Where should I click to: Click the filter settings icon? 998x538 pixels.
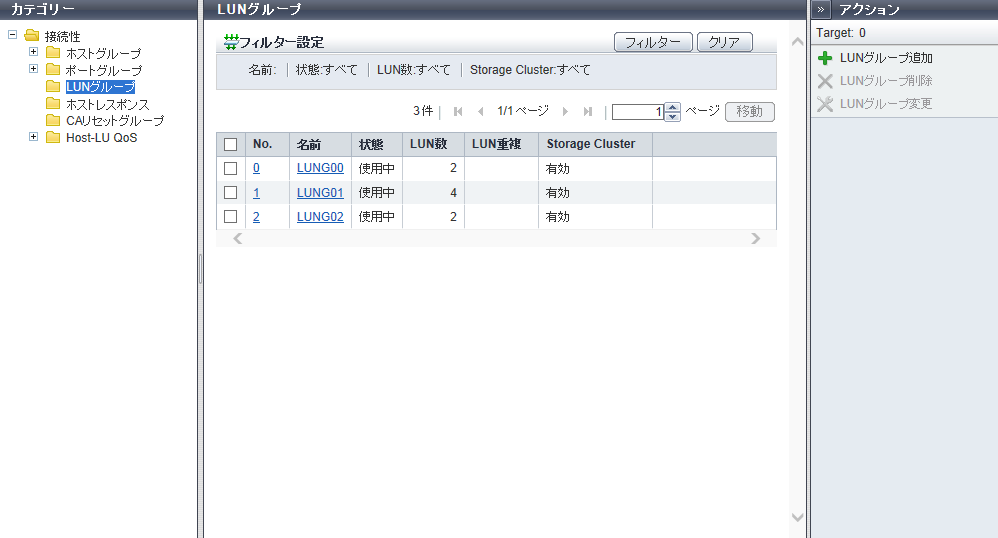231,42
